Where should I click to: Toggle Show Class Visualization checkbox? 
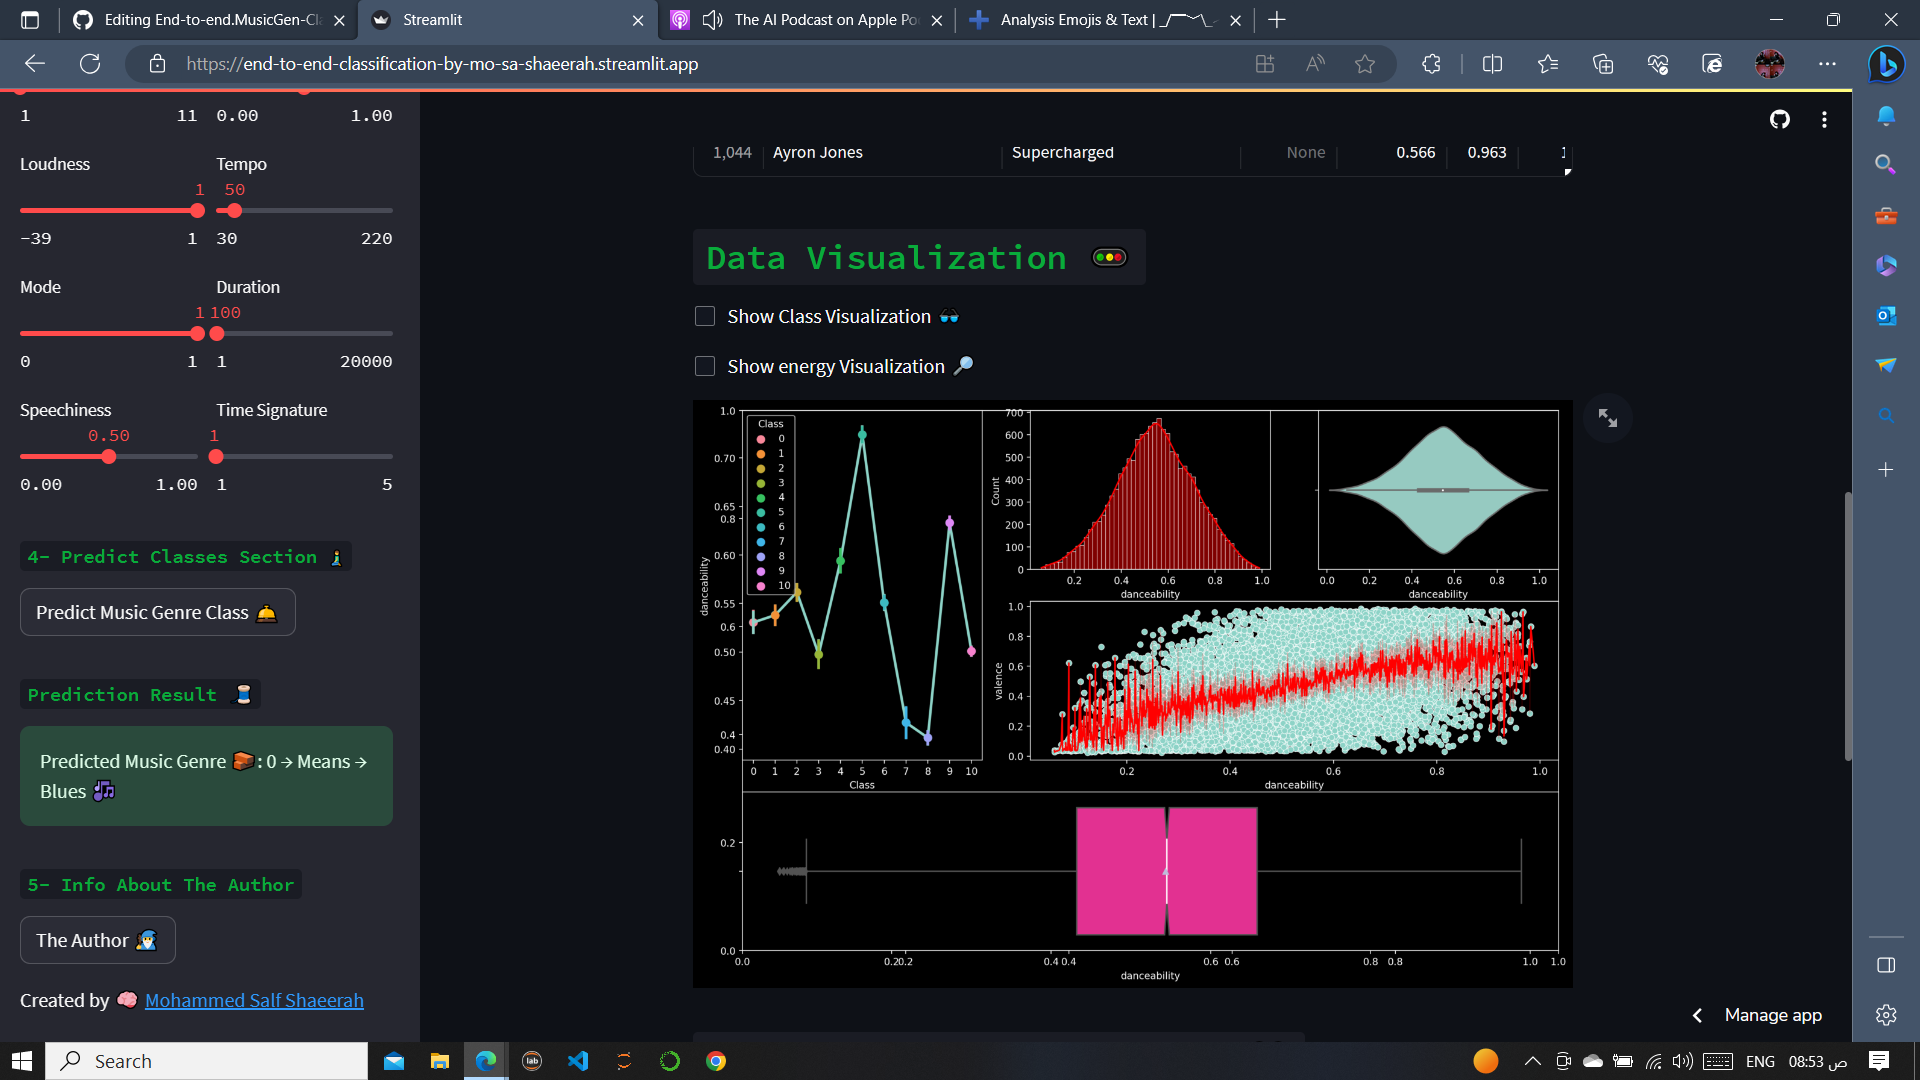click(x=704, y=315)
